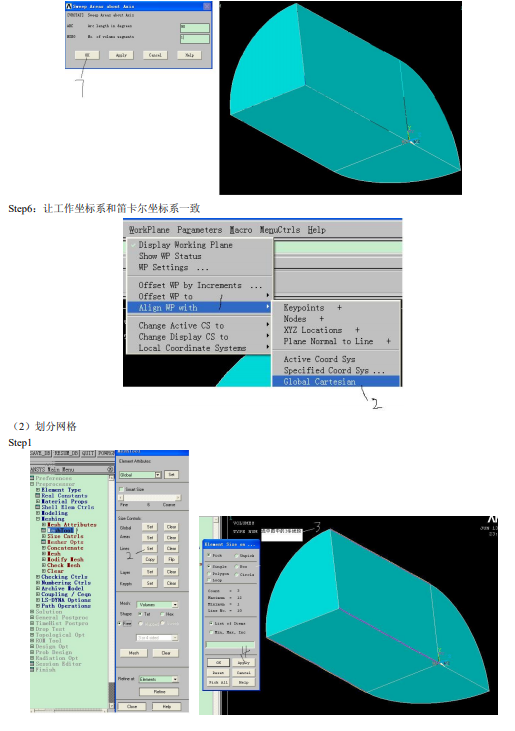
Task: Click the pick list input field
Action: pyautogui.click(x=230, y=645)
